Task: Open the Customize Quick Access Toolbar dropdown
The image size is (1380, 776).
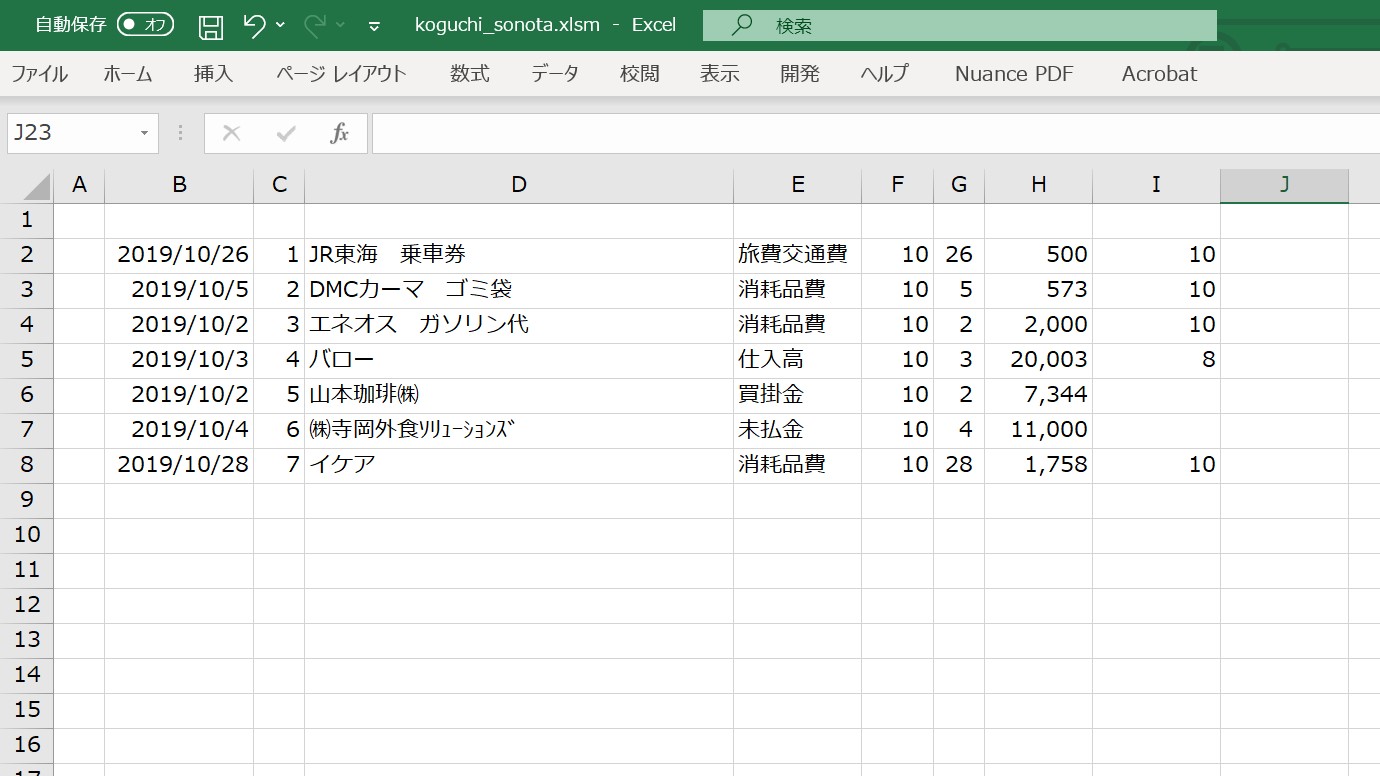Action: pyautogui.click(x=375, y=26)
